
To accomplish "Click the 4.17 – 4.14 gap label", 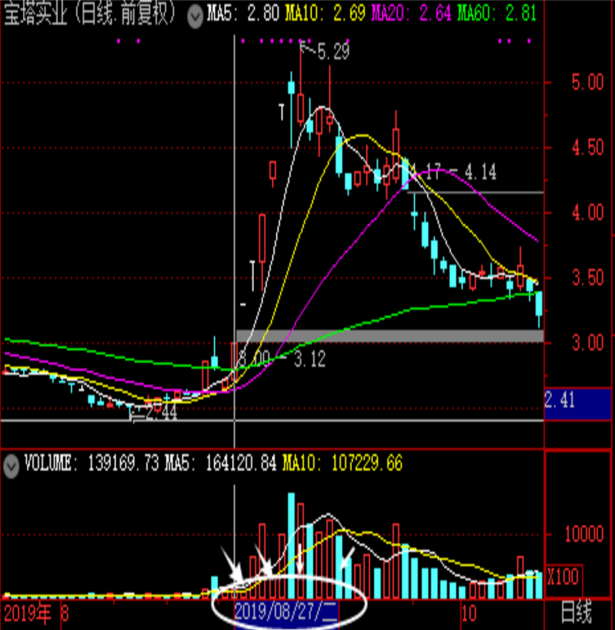I will (x=454, y=172).
